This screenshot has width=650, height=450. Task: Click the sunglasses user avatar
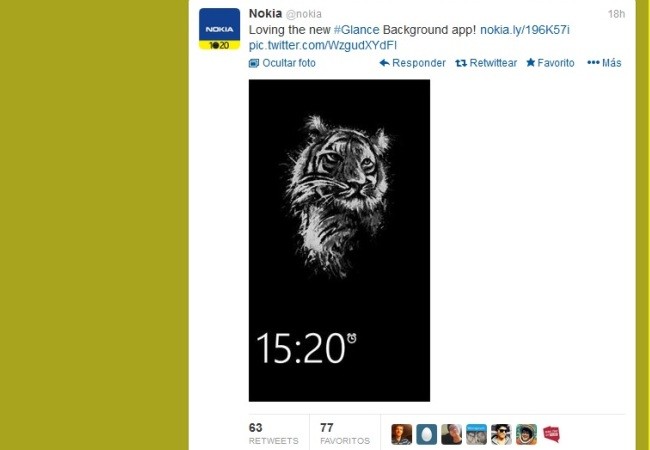click(501, 434)
